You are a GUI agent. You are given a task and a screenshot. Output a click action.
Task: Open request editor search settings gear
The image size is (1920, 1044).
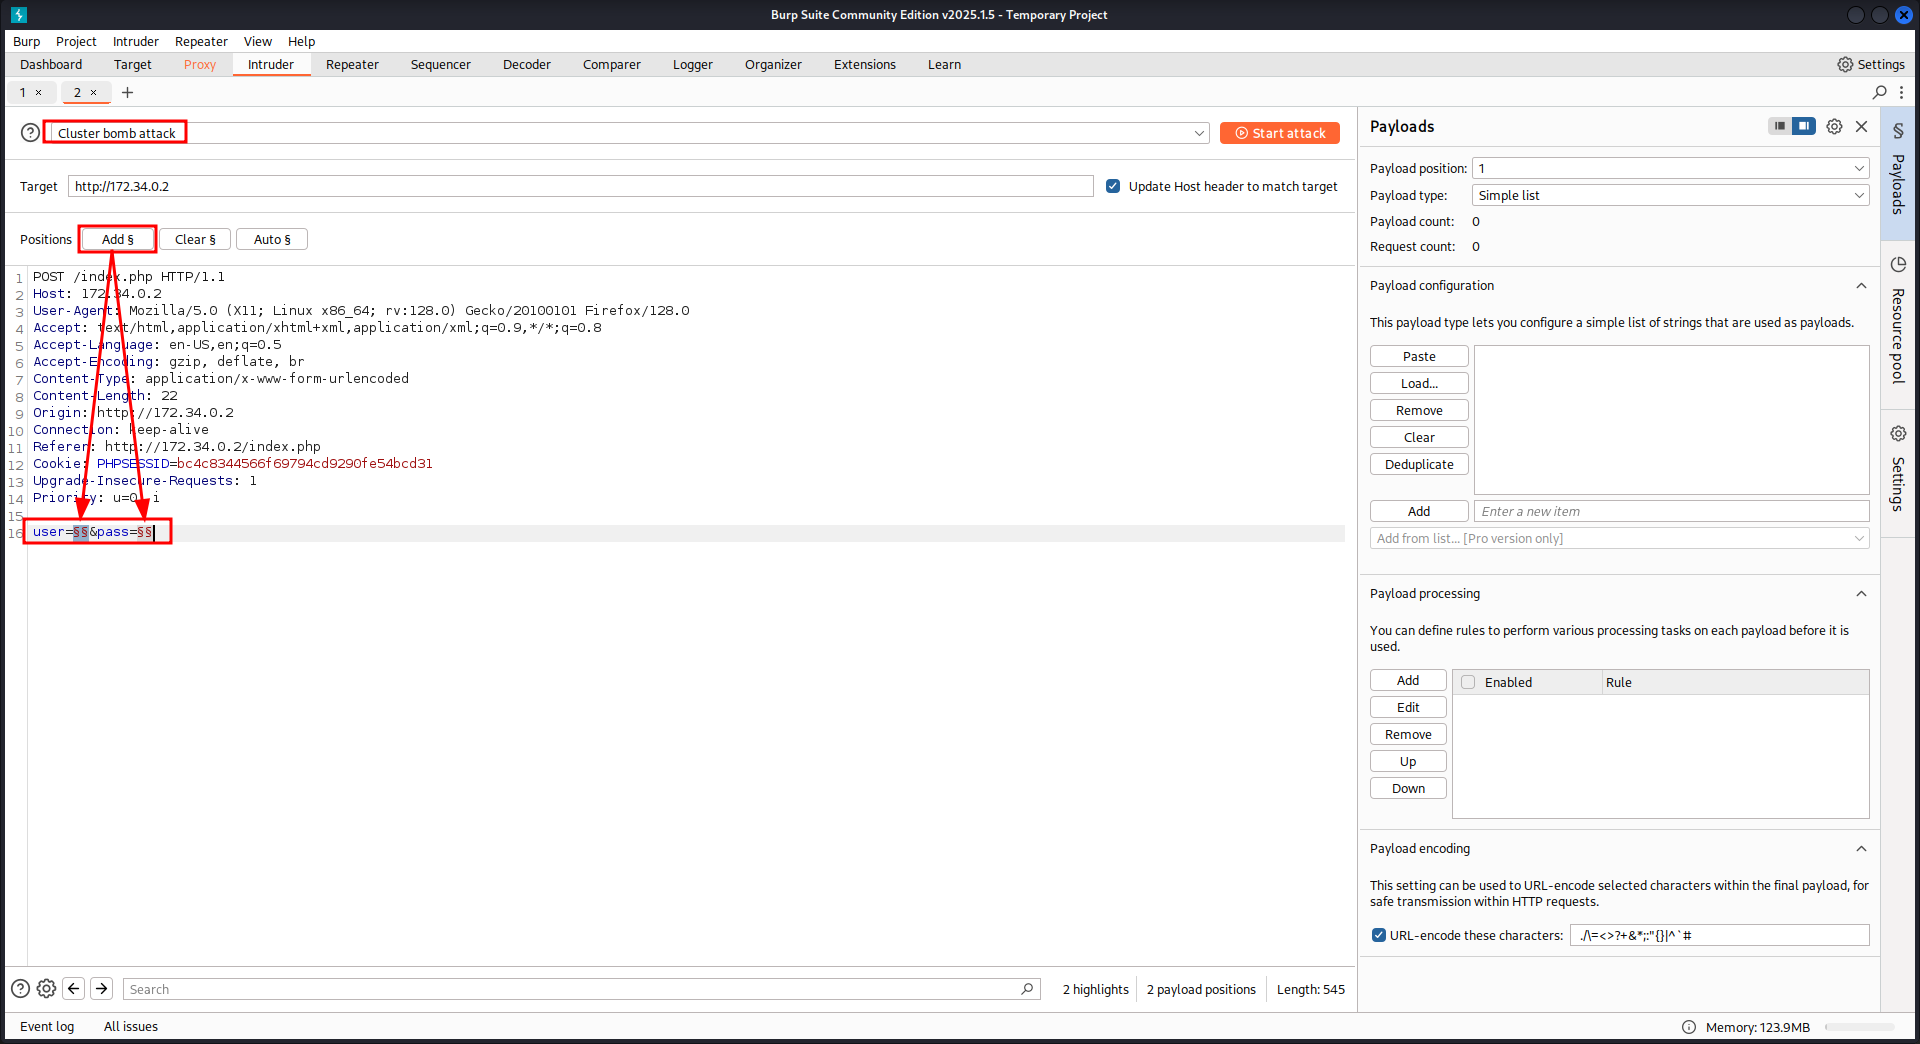[46, 988]
